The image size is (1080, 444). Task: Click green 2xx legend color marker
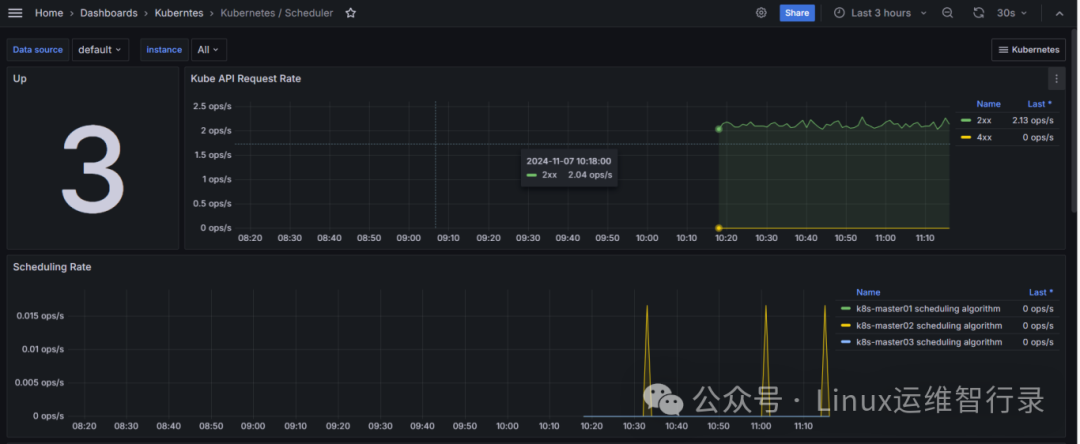966,120
